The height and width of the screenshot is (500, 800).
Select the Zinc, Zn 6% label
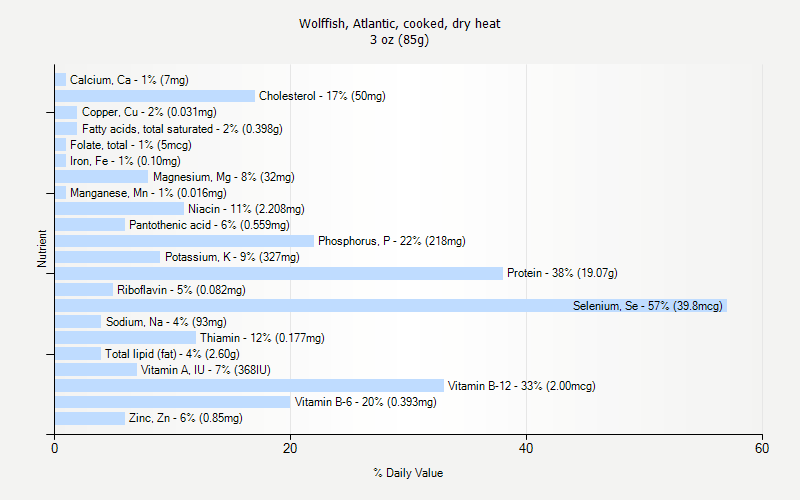click(x=186, y=418)
